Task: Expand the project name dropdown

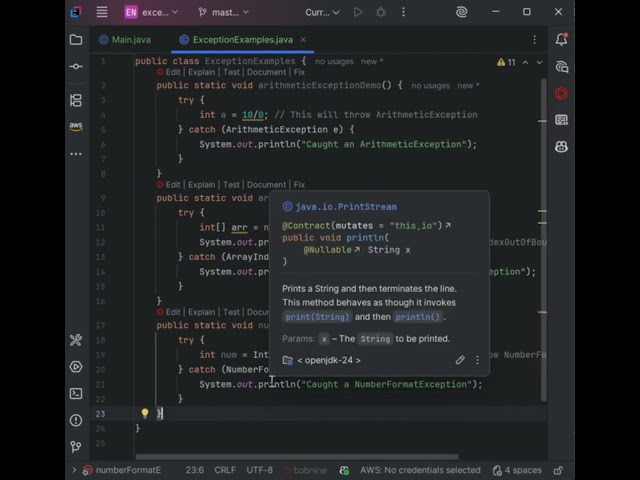Action: click(151, 12)
